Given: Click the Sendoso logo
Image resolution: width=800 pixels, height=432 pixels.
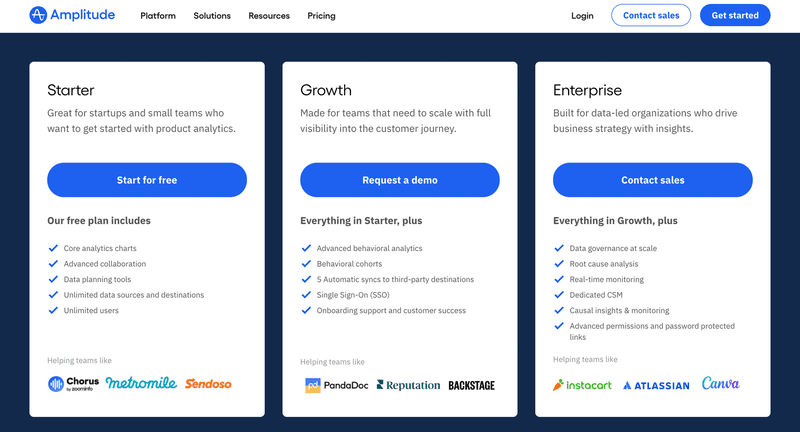Looking at the screenshot, I should pos(209,383).
